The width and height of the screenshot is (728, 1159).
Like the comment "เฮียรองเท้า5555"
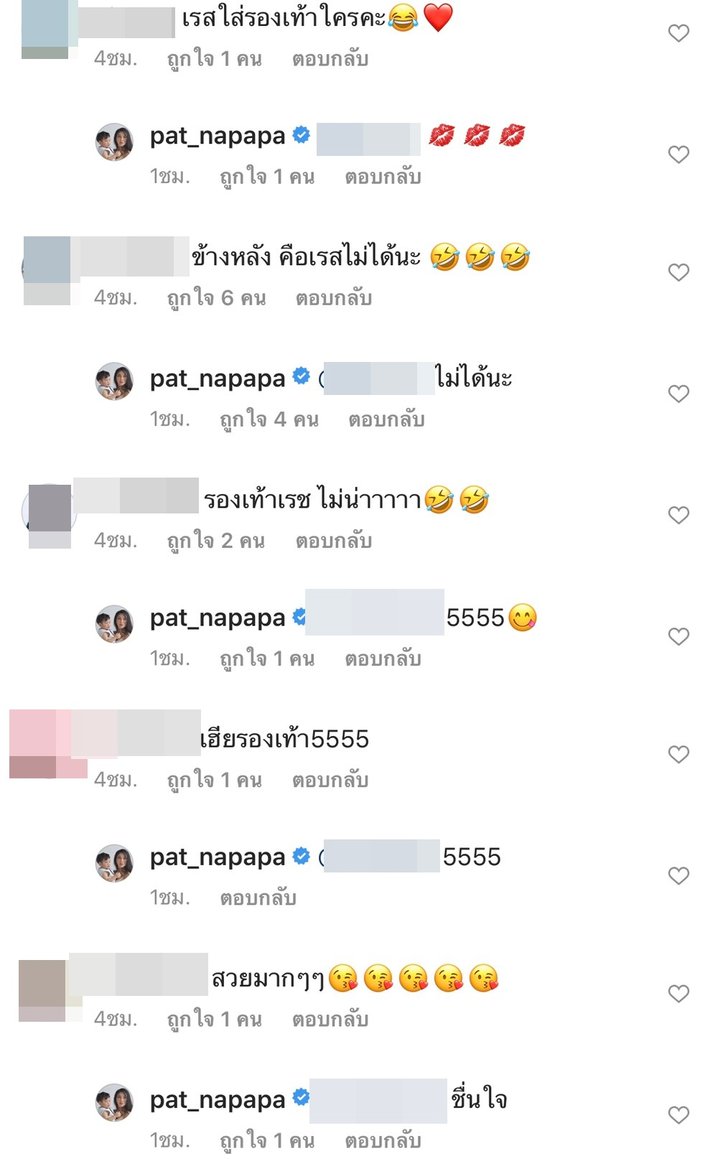678,754
